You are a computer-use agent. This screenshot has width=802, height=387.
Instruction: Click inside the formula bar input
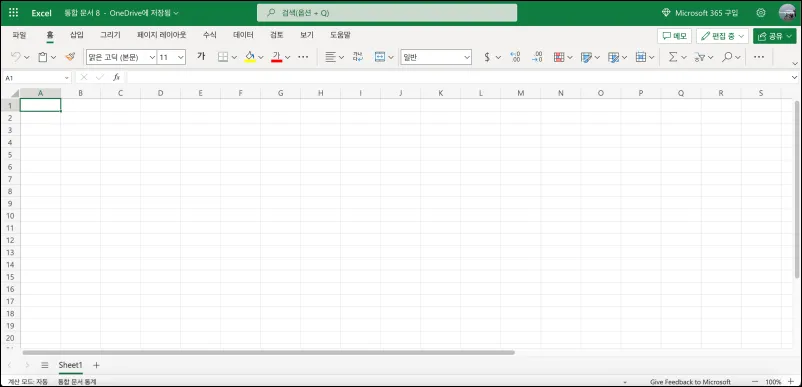pyautogui.click(x=458, y=77)
